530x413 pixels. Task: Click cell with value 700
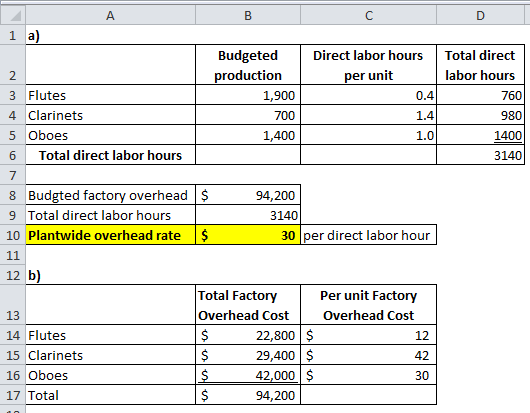(248, 115)
